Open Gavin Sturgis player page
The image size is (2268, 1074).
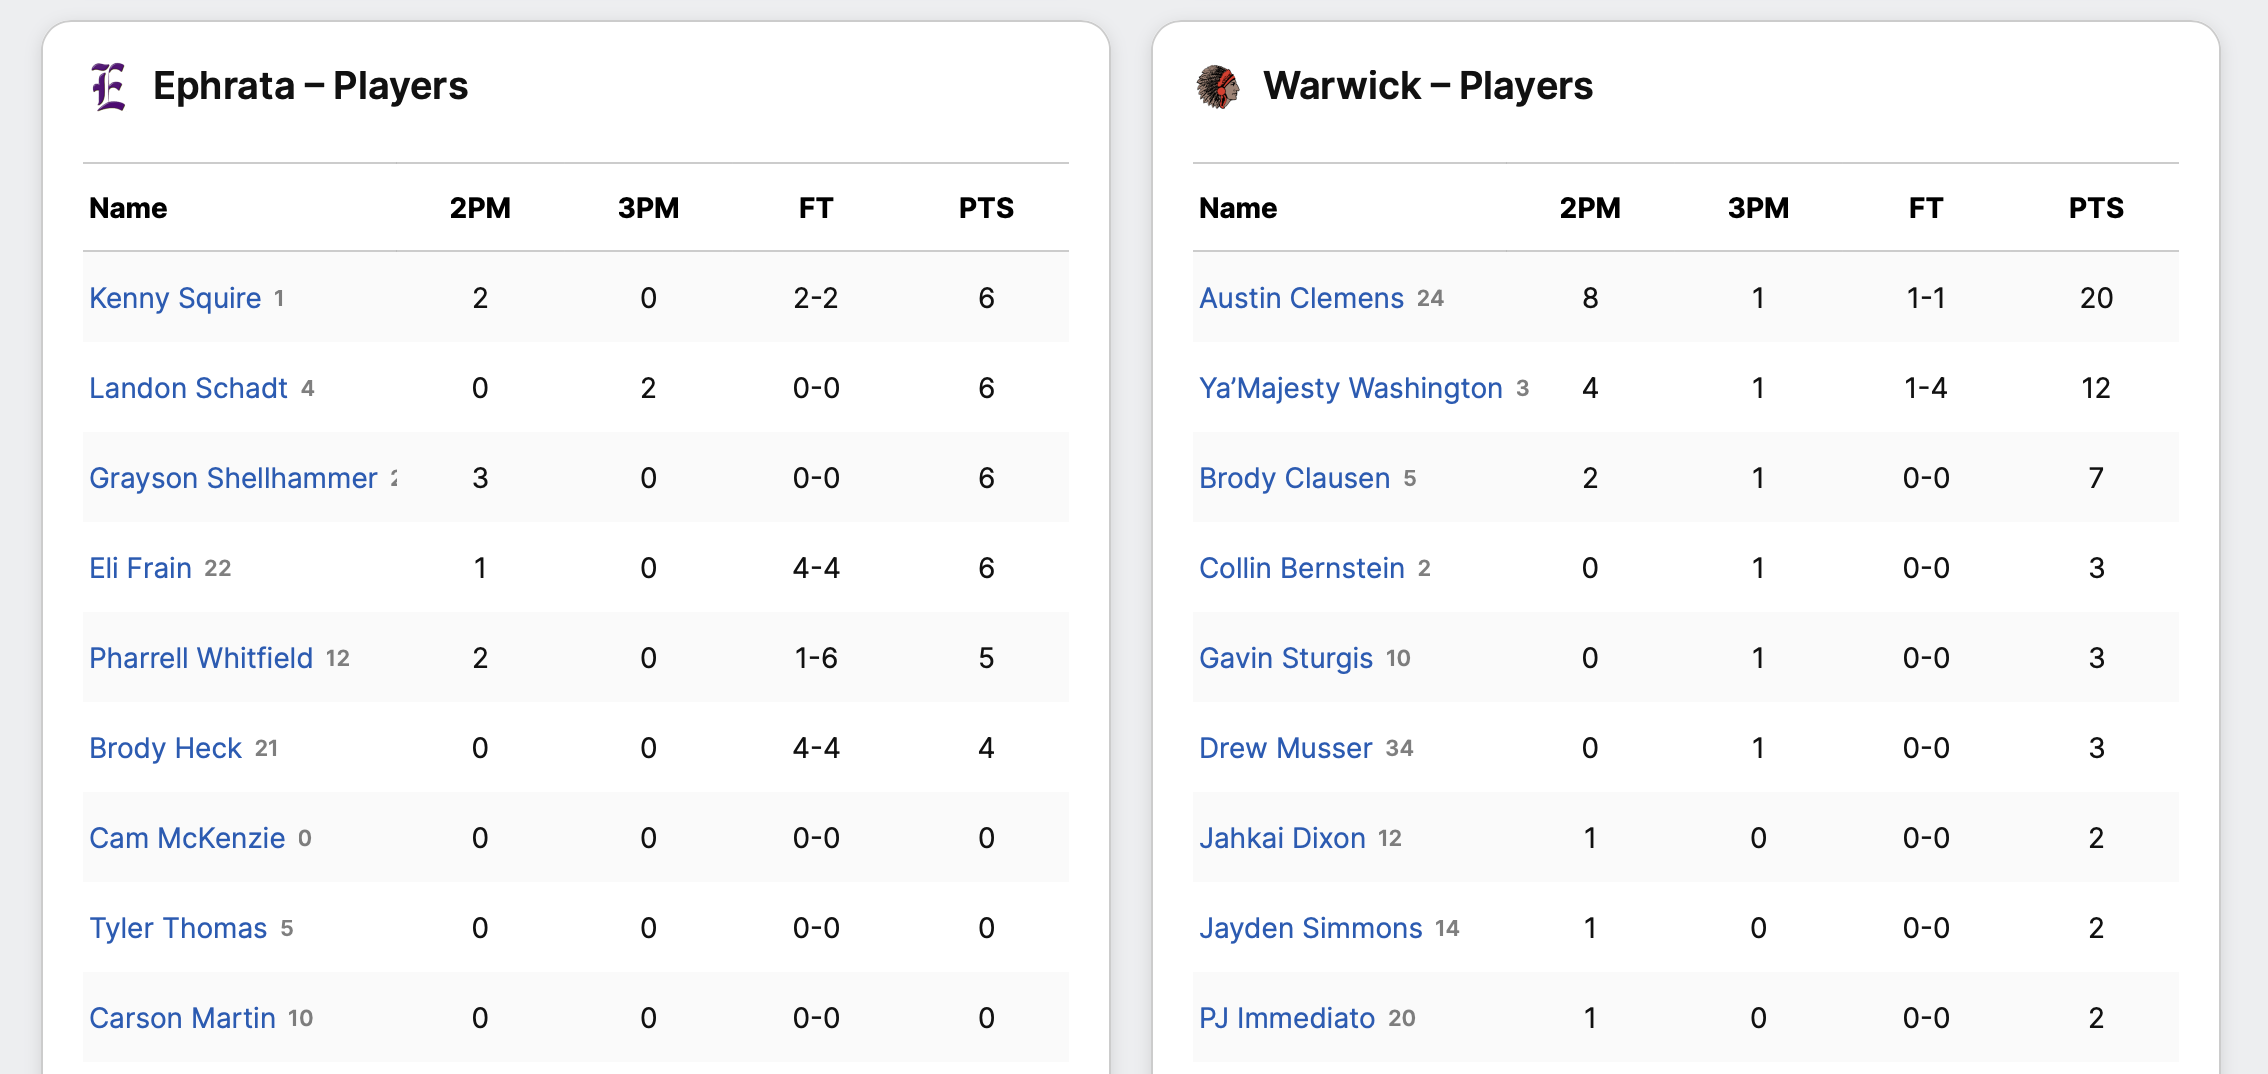coord(1285,658)
